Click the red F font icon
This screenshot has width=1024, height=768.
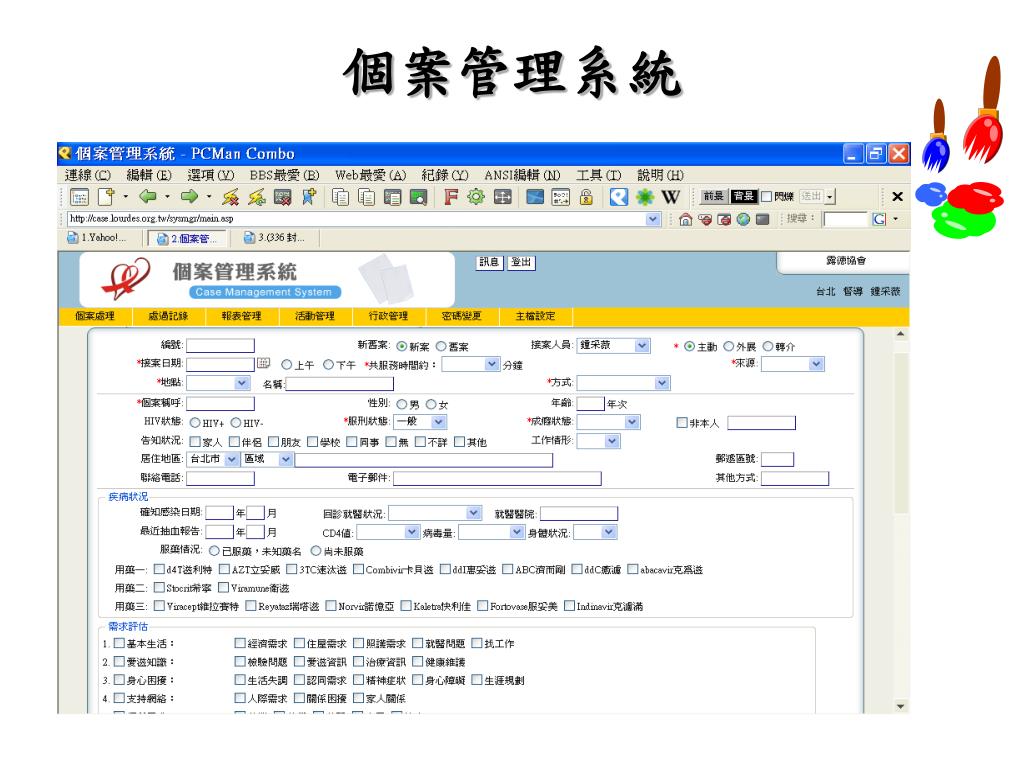451,197
